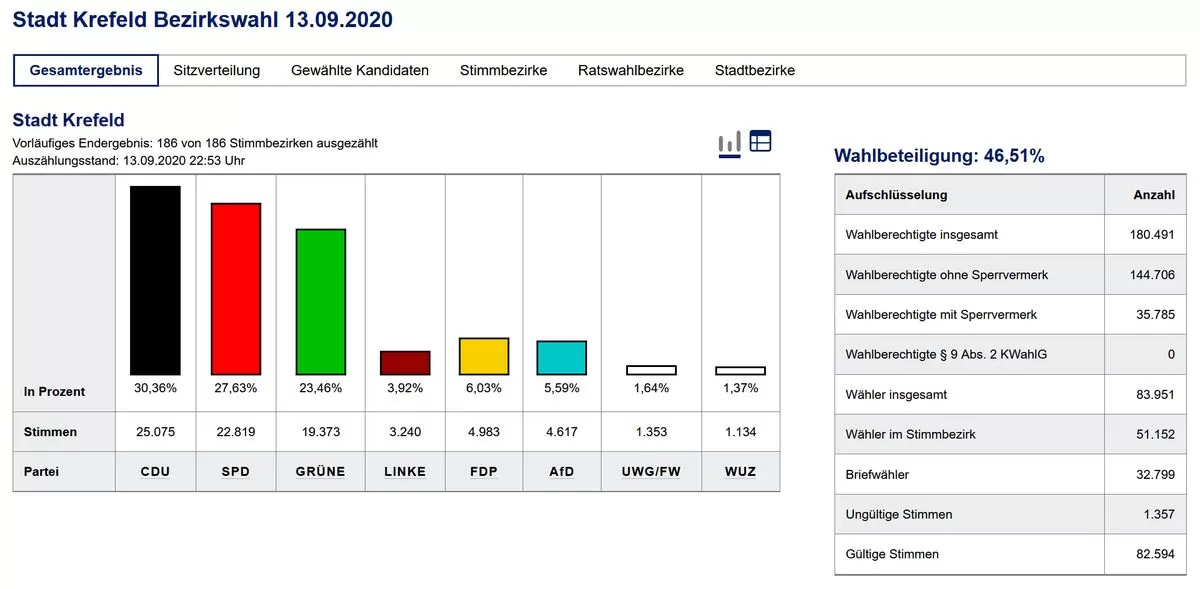The width and height of the screenshot is (1200, 589).
Task: Click the red SPD bar
Action: pyautogui.click(x=235, y=289)
